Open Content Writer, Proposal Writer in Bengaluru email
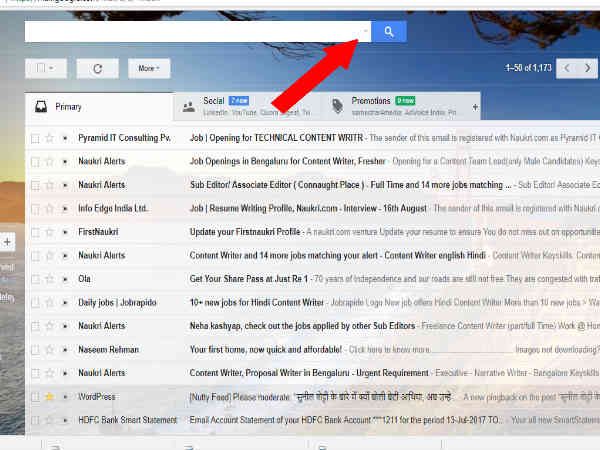The image size is (600, 450). (309, 373)
